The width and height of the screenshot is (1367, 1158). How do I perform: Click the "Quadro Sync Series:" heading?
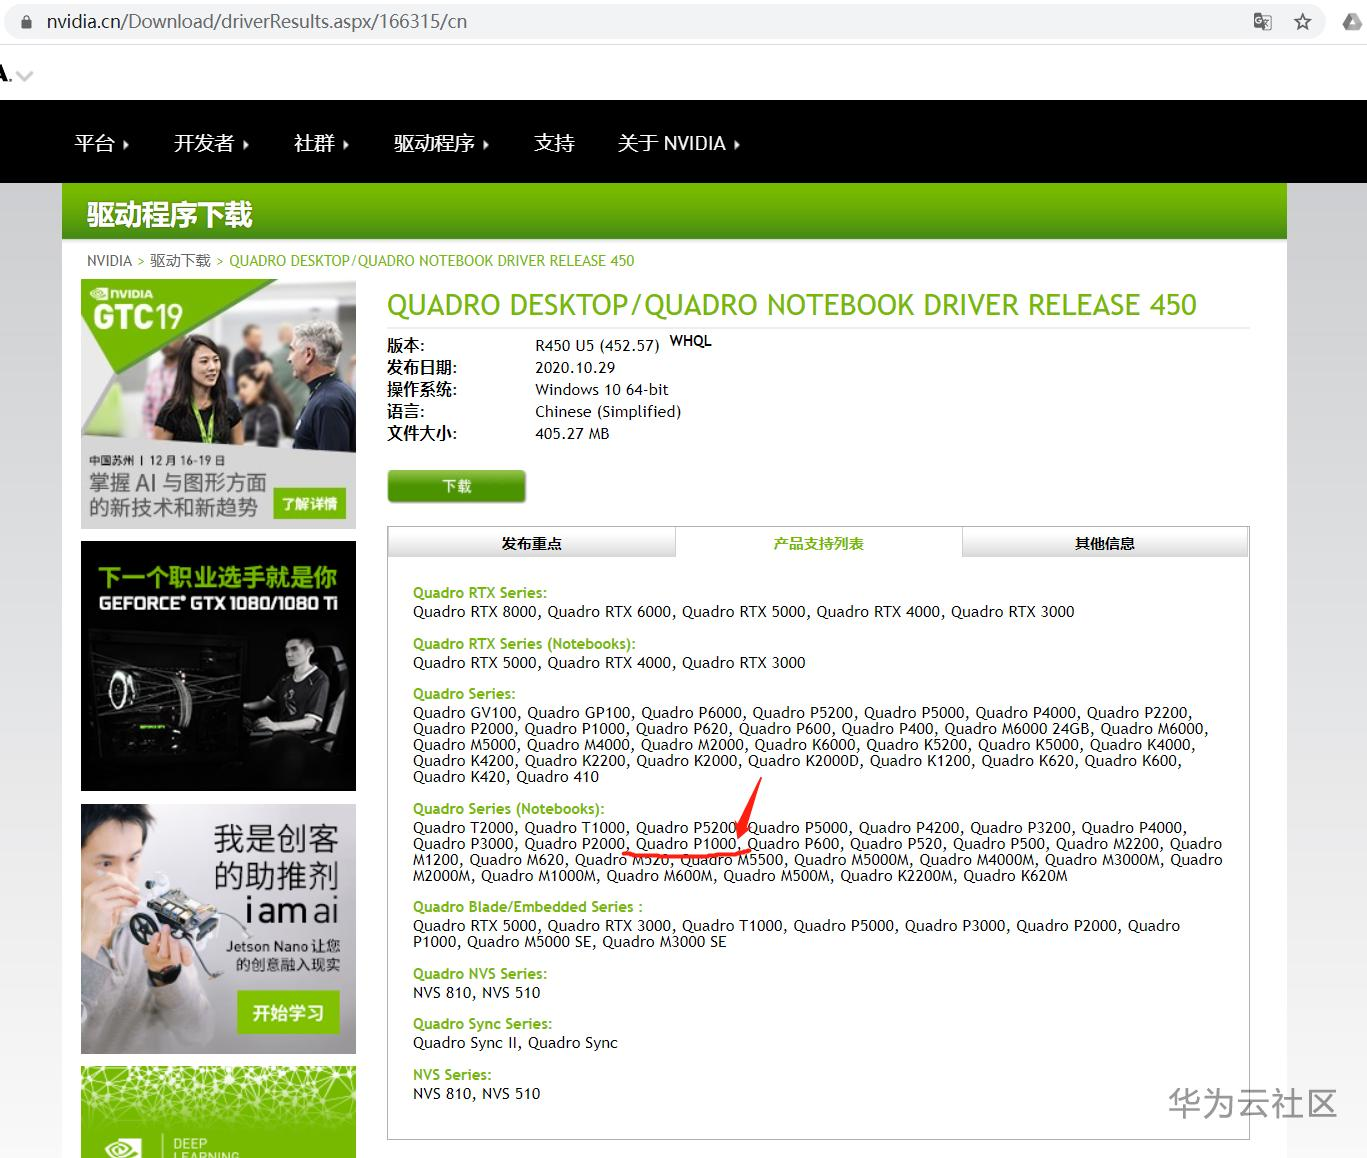[482, 1024]
